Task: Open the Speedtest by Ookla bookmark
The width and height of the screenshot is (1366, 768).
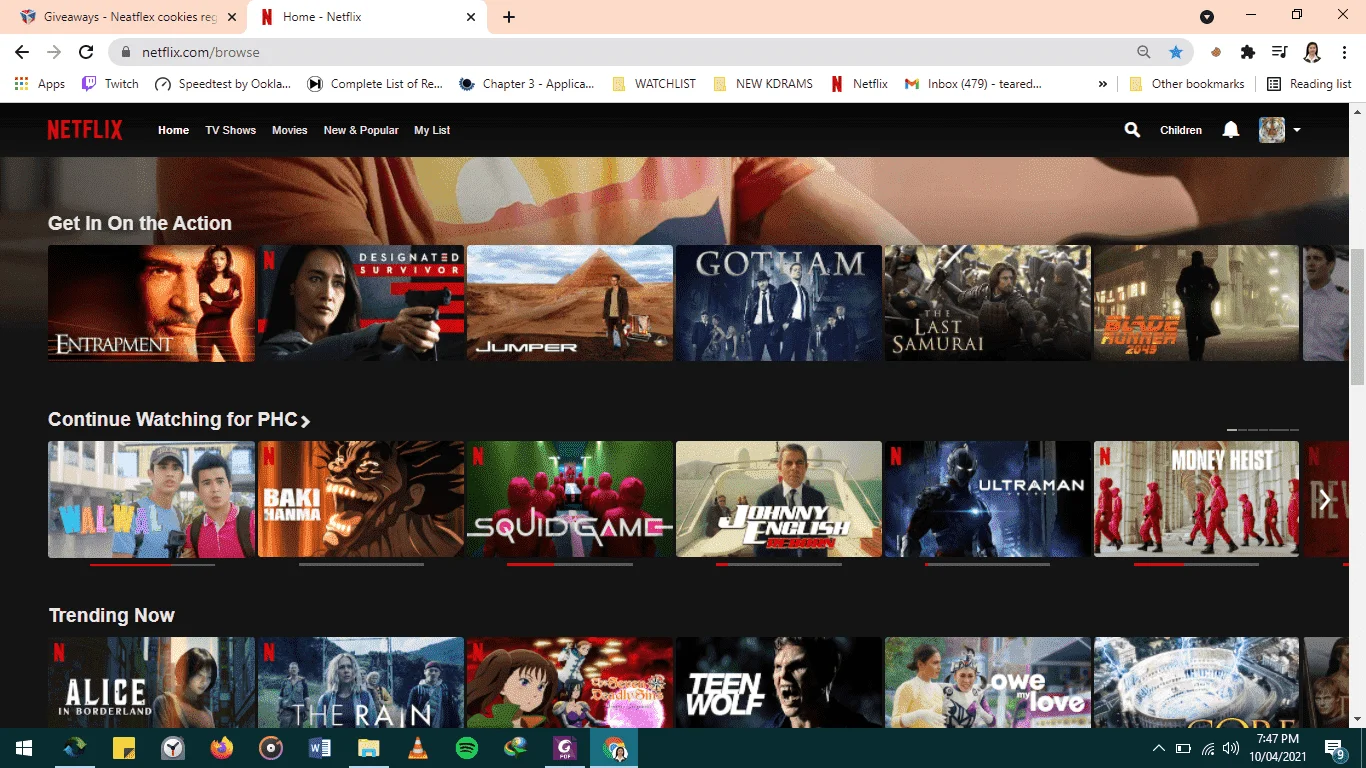Action: click(x=223, y=84)
